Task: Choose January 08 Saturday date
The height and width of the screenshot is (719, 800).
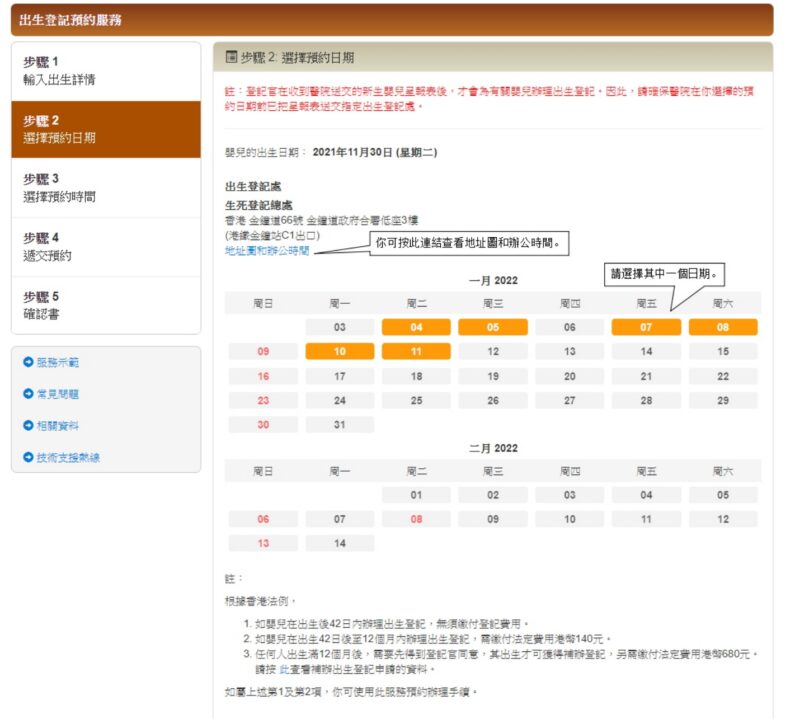Action: [722, 327]
